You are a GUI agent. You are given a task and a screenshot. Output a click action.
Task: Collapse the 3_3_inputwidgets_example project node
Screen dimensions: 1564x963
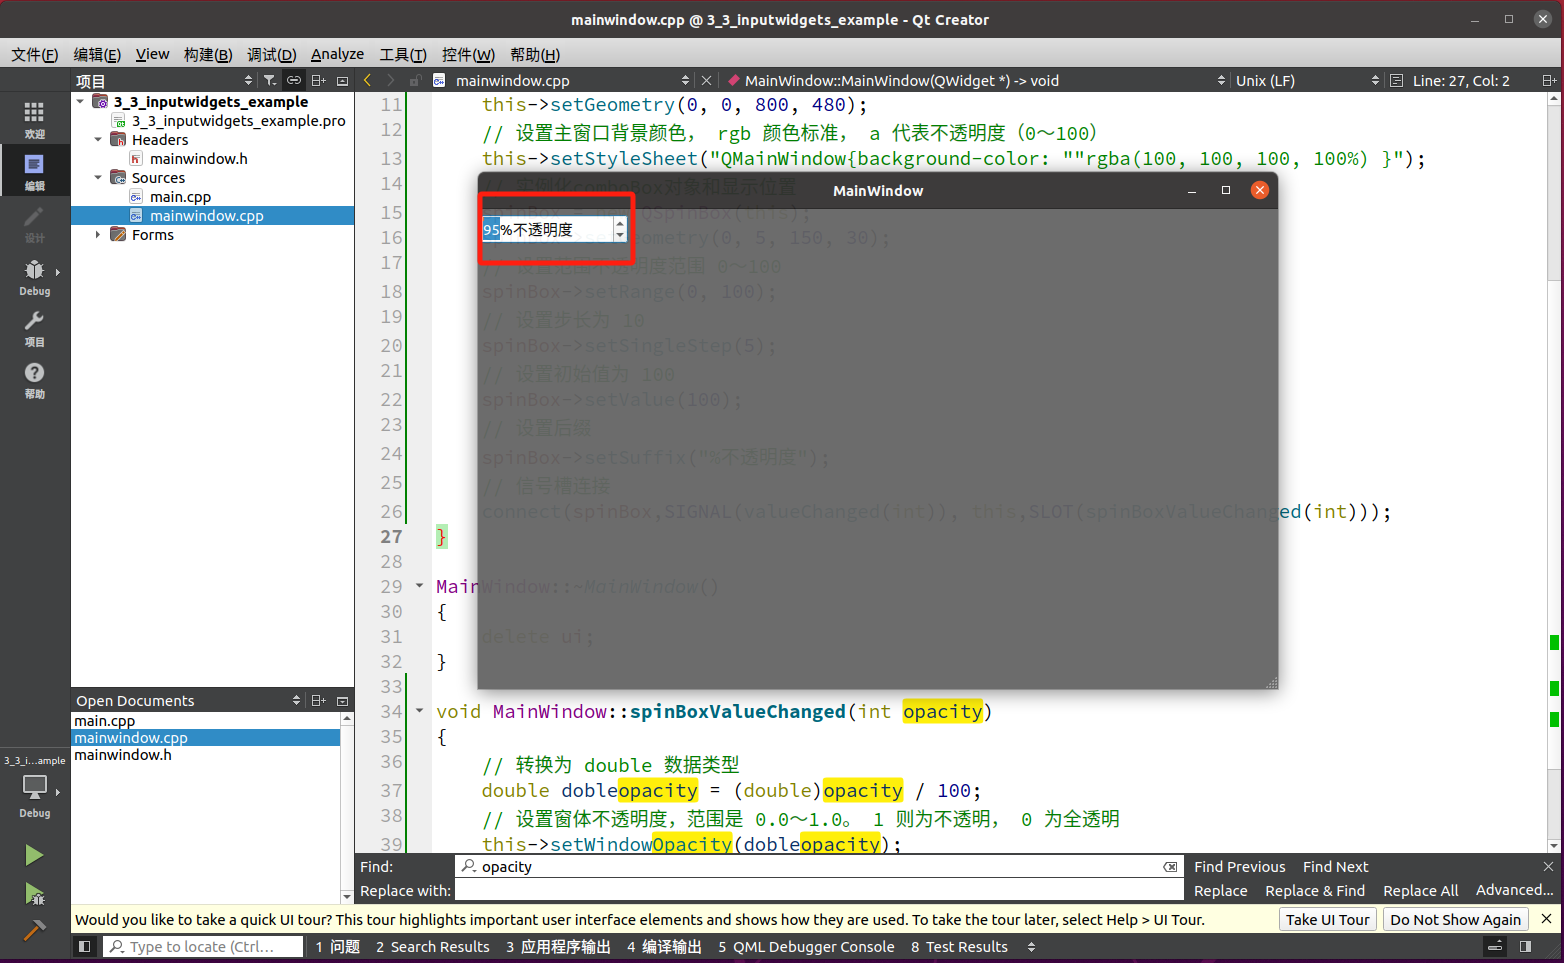[80, 101]
